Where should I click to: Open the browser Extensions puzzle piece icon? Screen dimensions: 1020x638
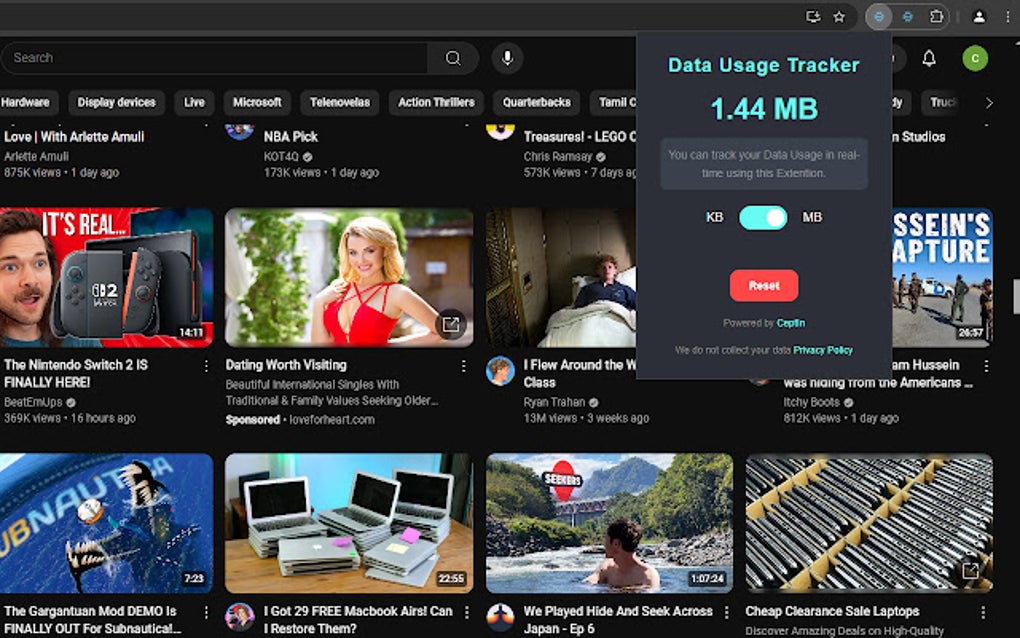coord(937,16)
